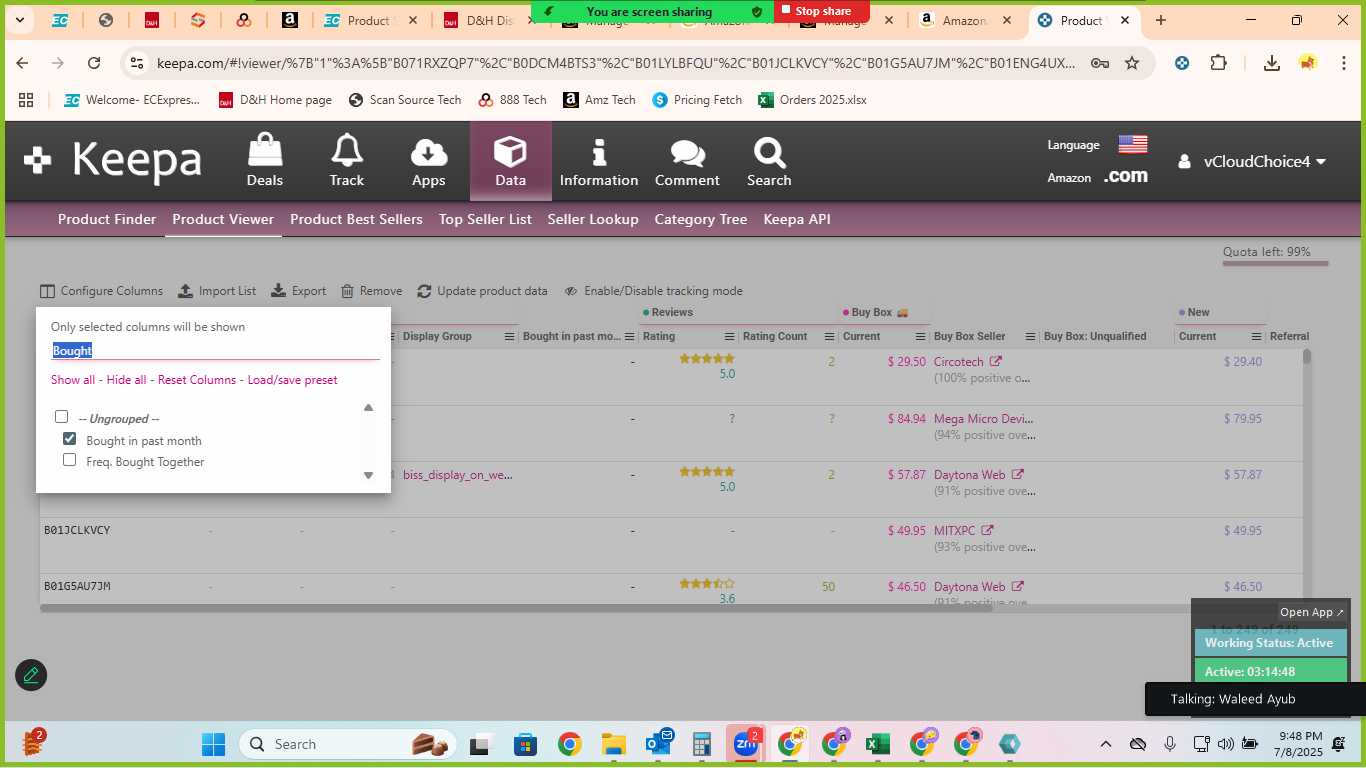This screenshot has width=1366, height=768.
Task: Click the column search field containing Bought
Action: pos(215,350)
